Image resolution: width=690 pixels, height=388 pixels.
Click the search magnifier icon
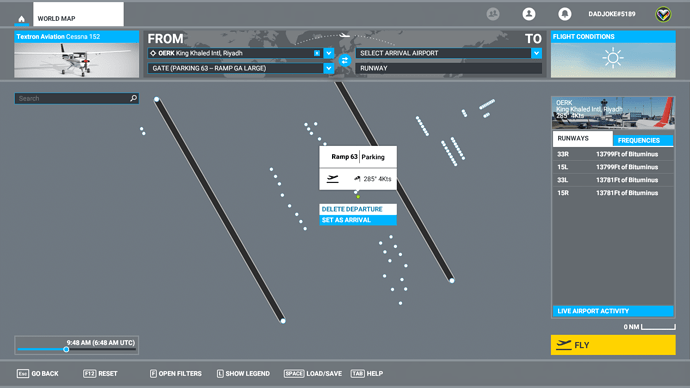pos(133,98)
